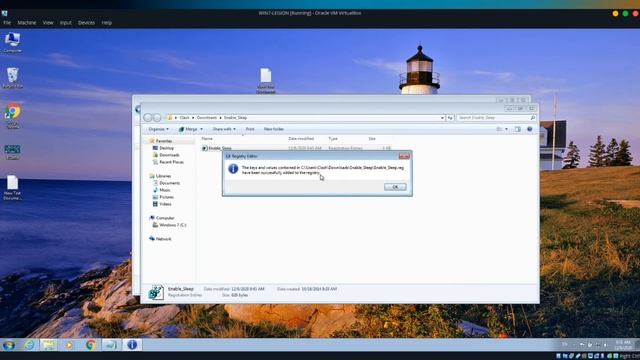Click the registry file icon in details pane
This screenshot has width=640, height=360.
click(x=156, y=292)
